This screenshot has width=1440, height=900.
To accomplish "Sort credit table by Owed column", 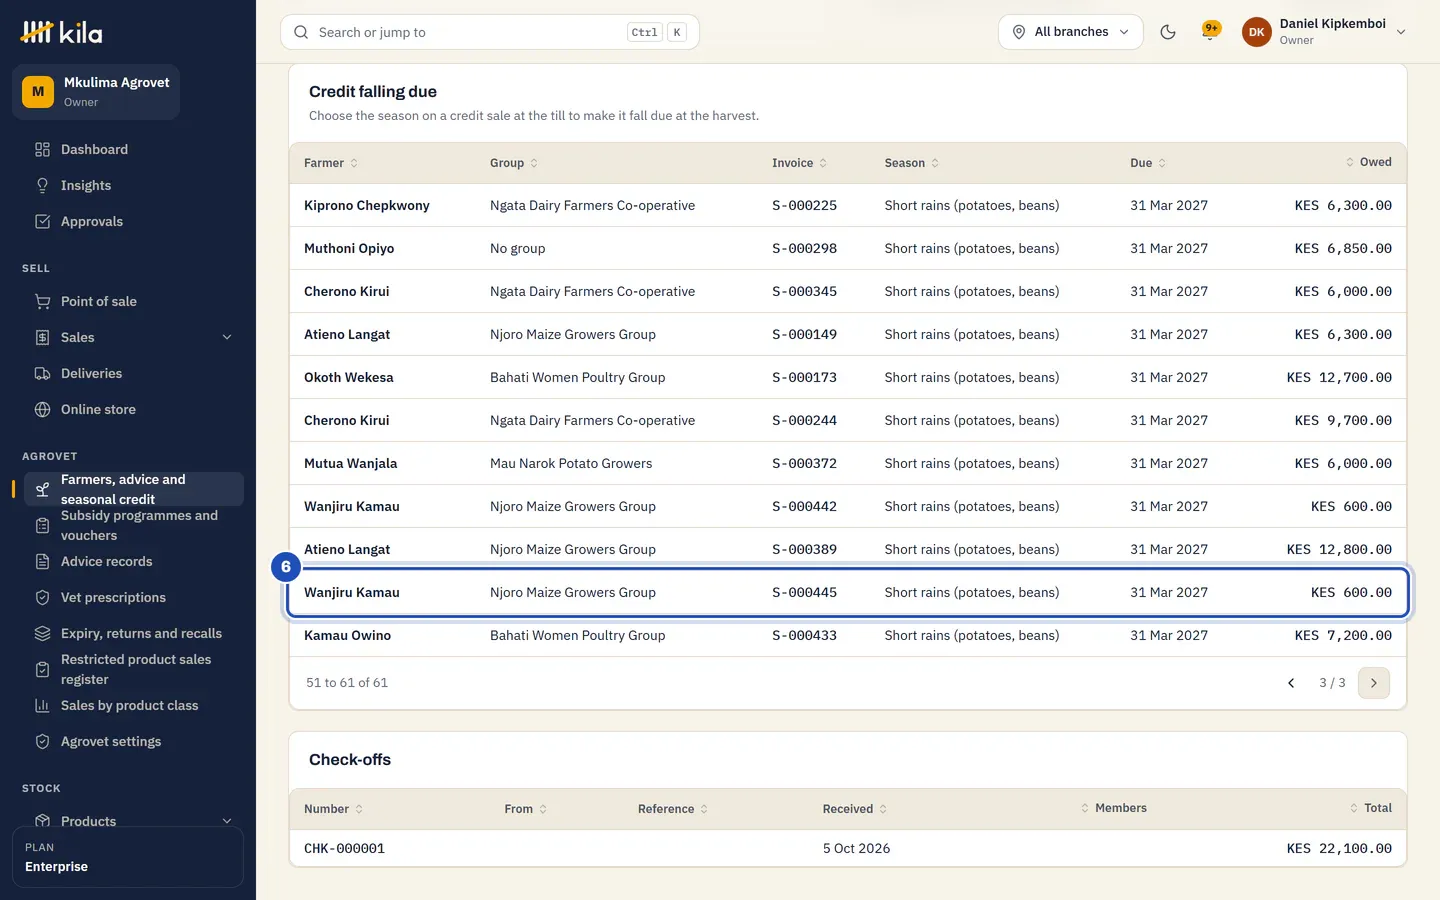I will [1368, 162].
